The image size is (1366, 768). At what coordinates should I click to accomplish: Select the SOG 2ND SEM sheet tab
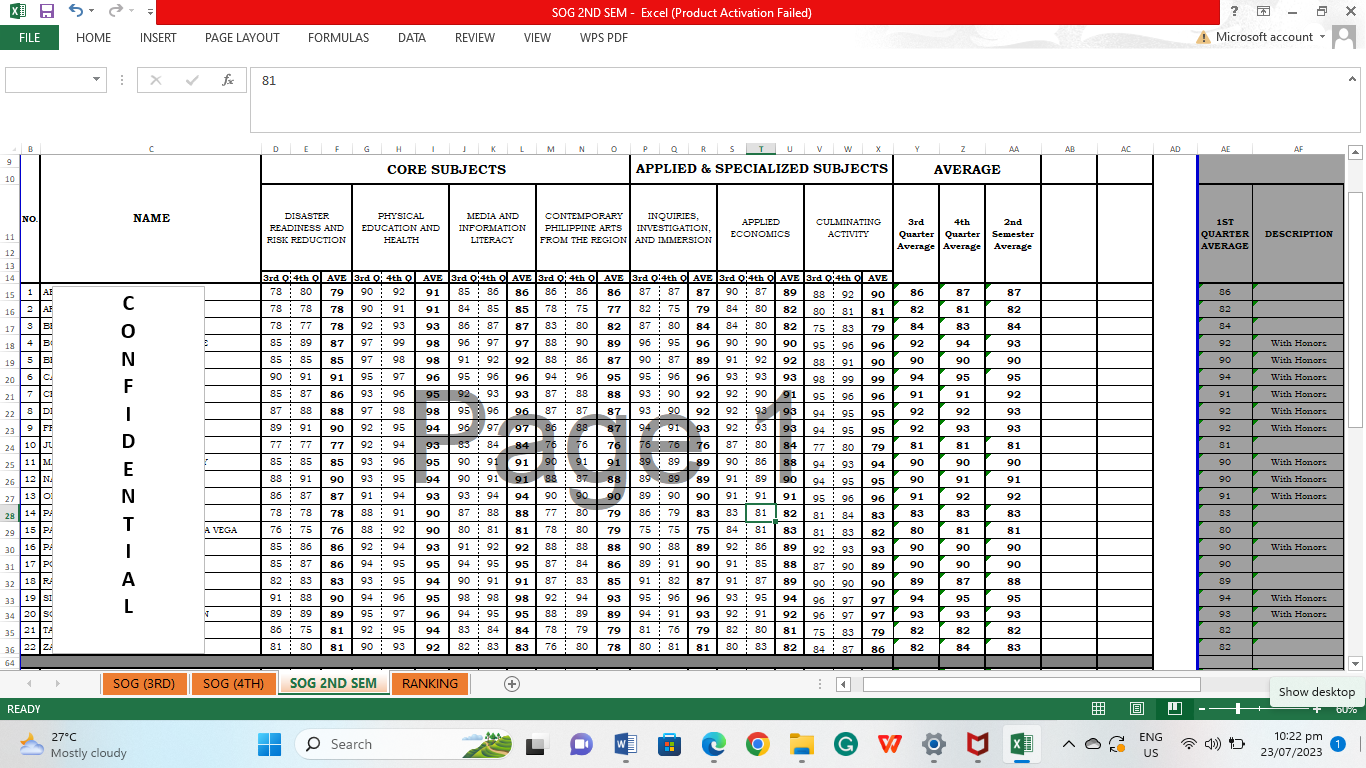pos(333,684)
